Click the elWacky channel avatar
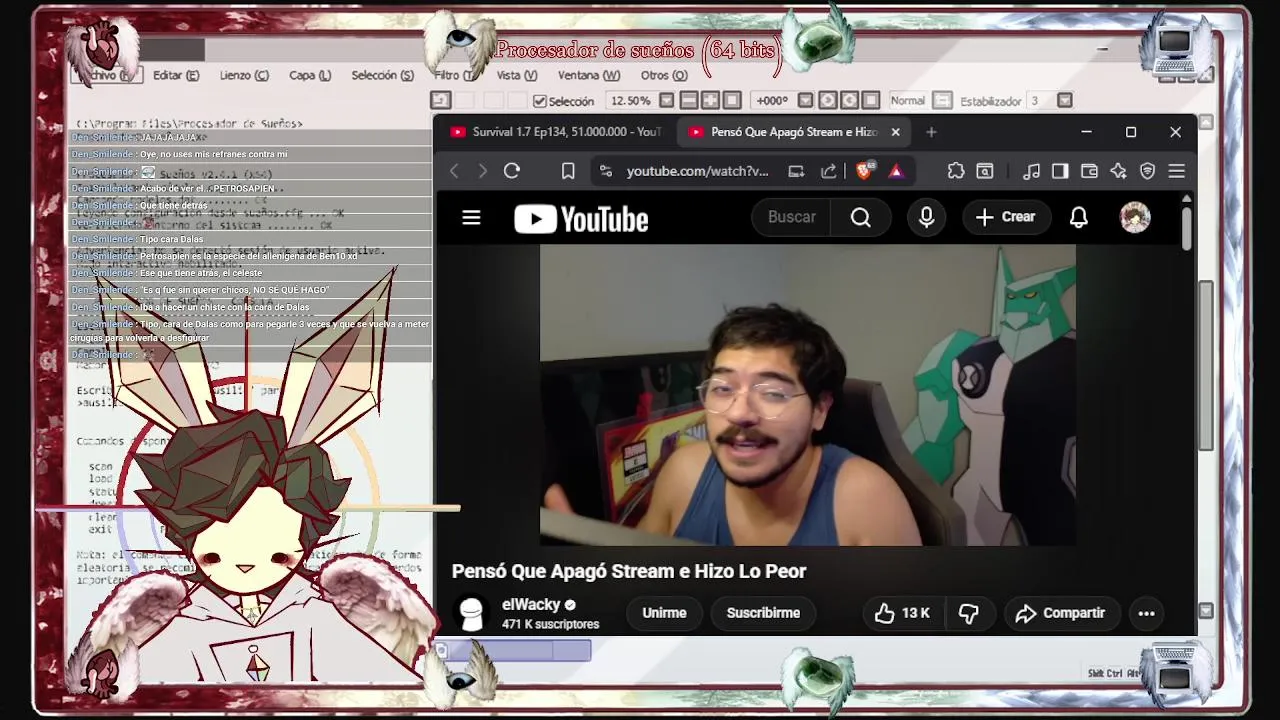Screen dimensions: 1280x720 472,613
